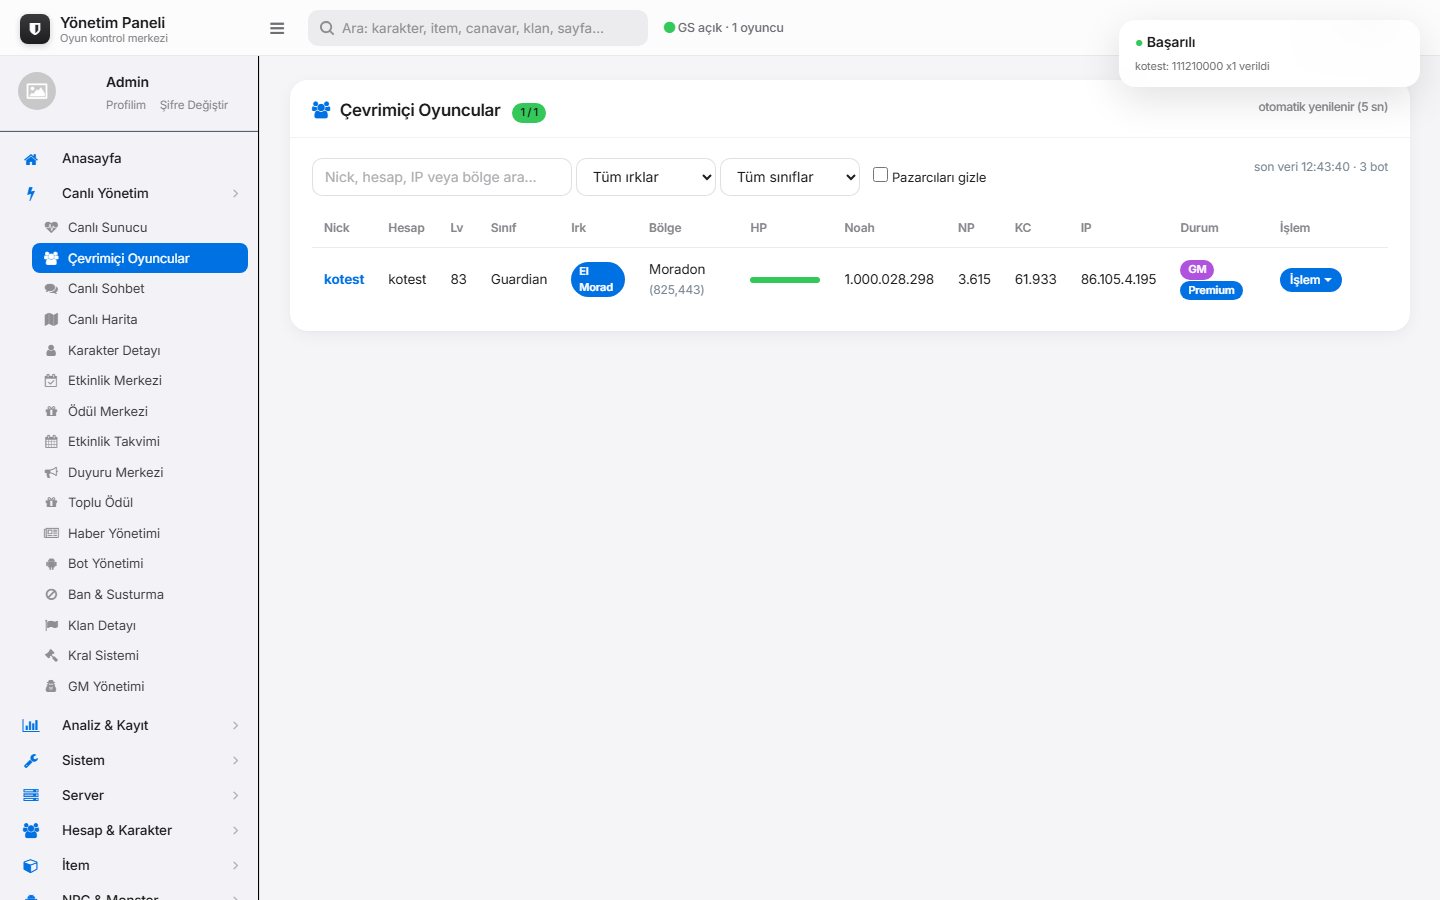The width and height of the screenshot is (1440, 900).
Task: Click the Başarılı notification toast
Action: (x=1269, y=54)
